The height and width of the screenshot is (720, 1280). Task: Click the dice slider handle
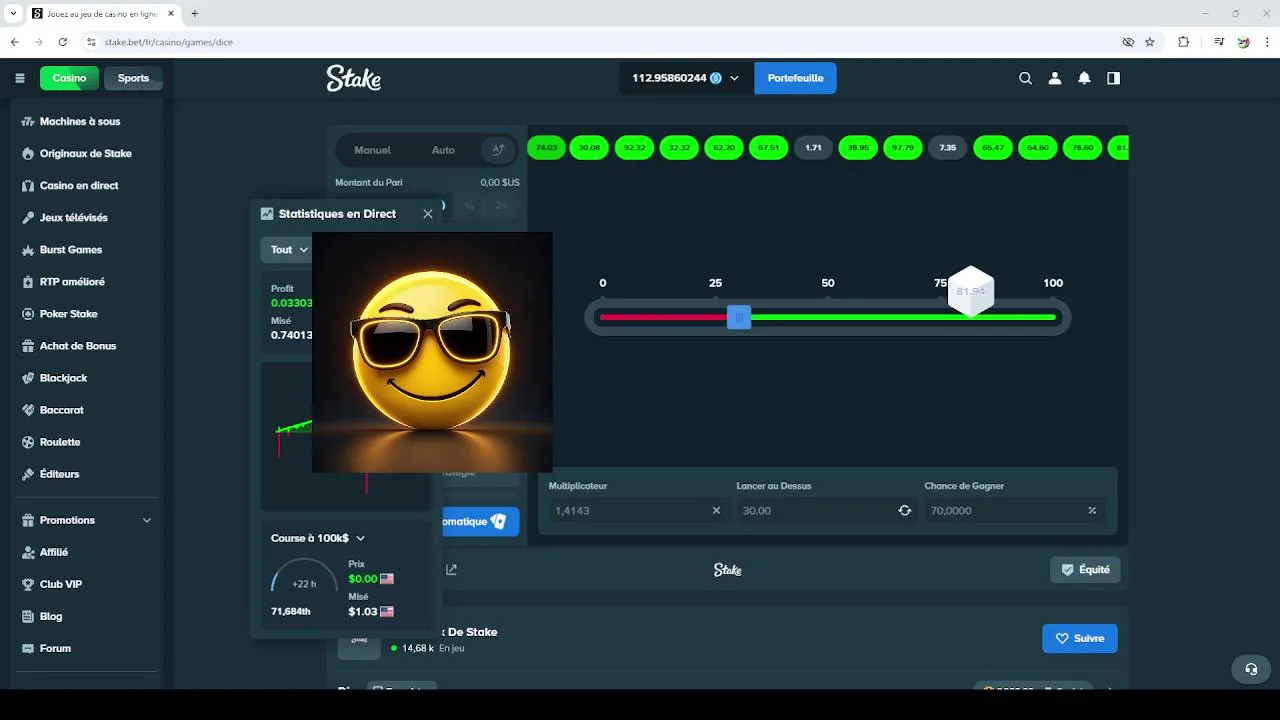pyautogui.click(x=739, y=317)
